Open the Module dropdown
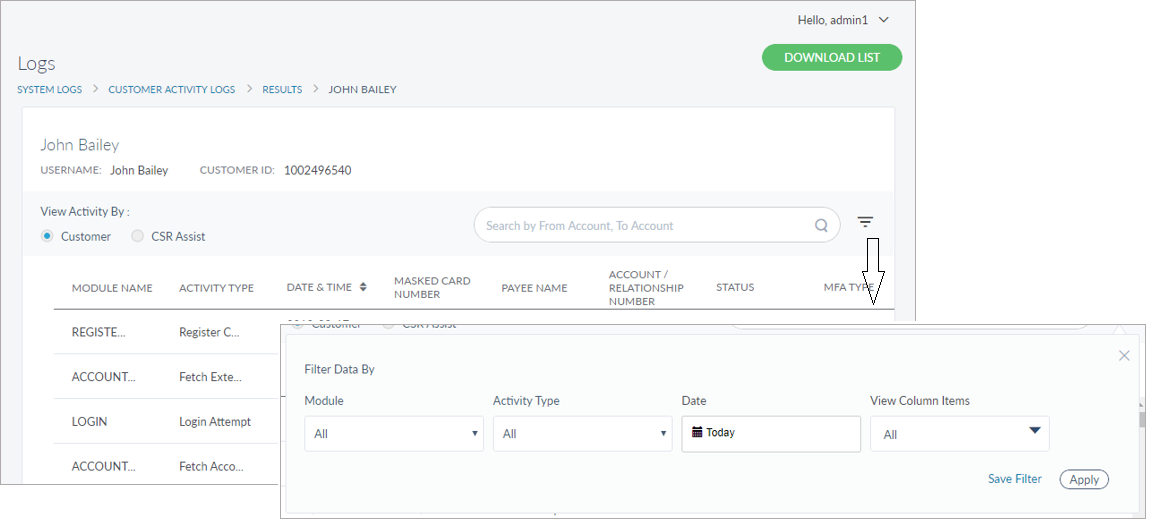This screenshot has height=528, width=1155. (x=393, y=434)
